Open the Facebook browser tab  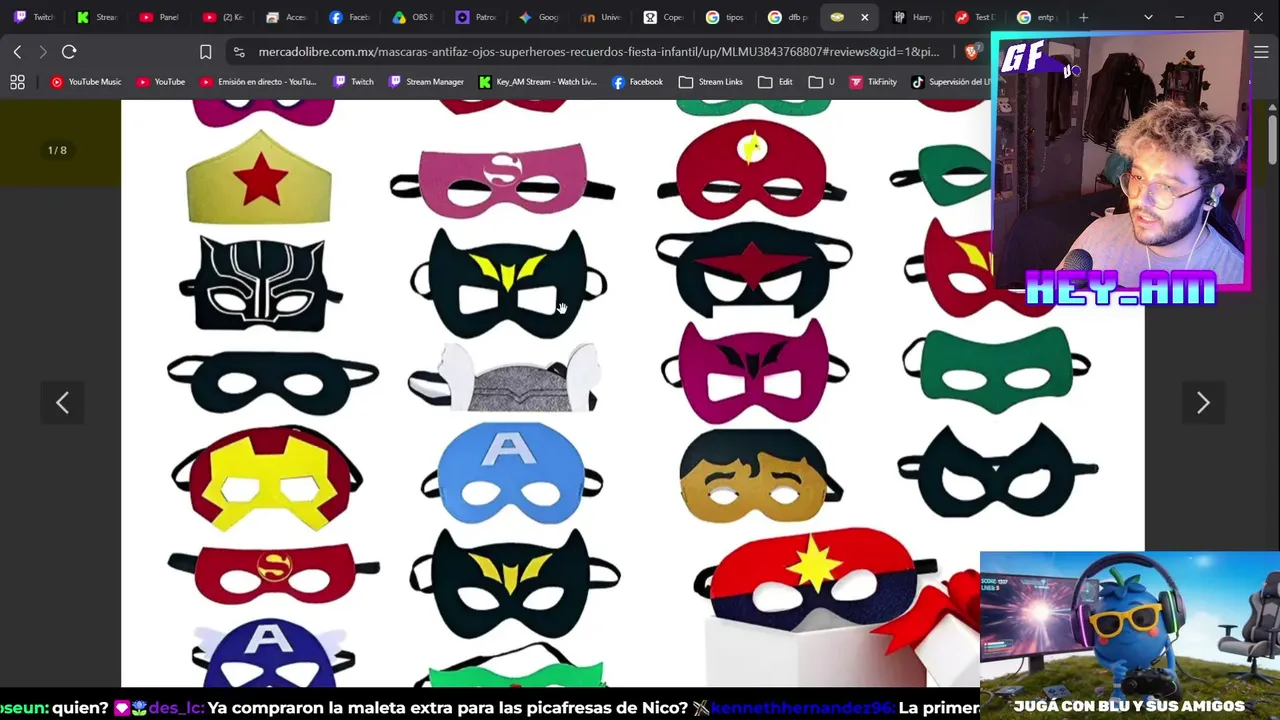(x=350, y=17)
